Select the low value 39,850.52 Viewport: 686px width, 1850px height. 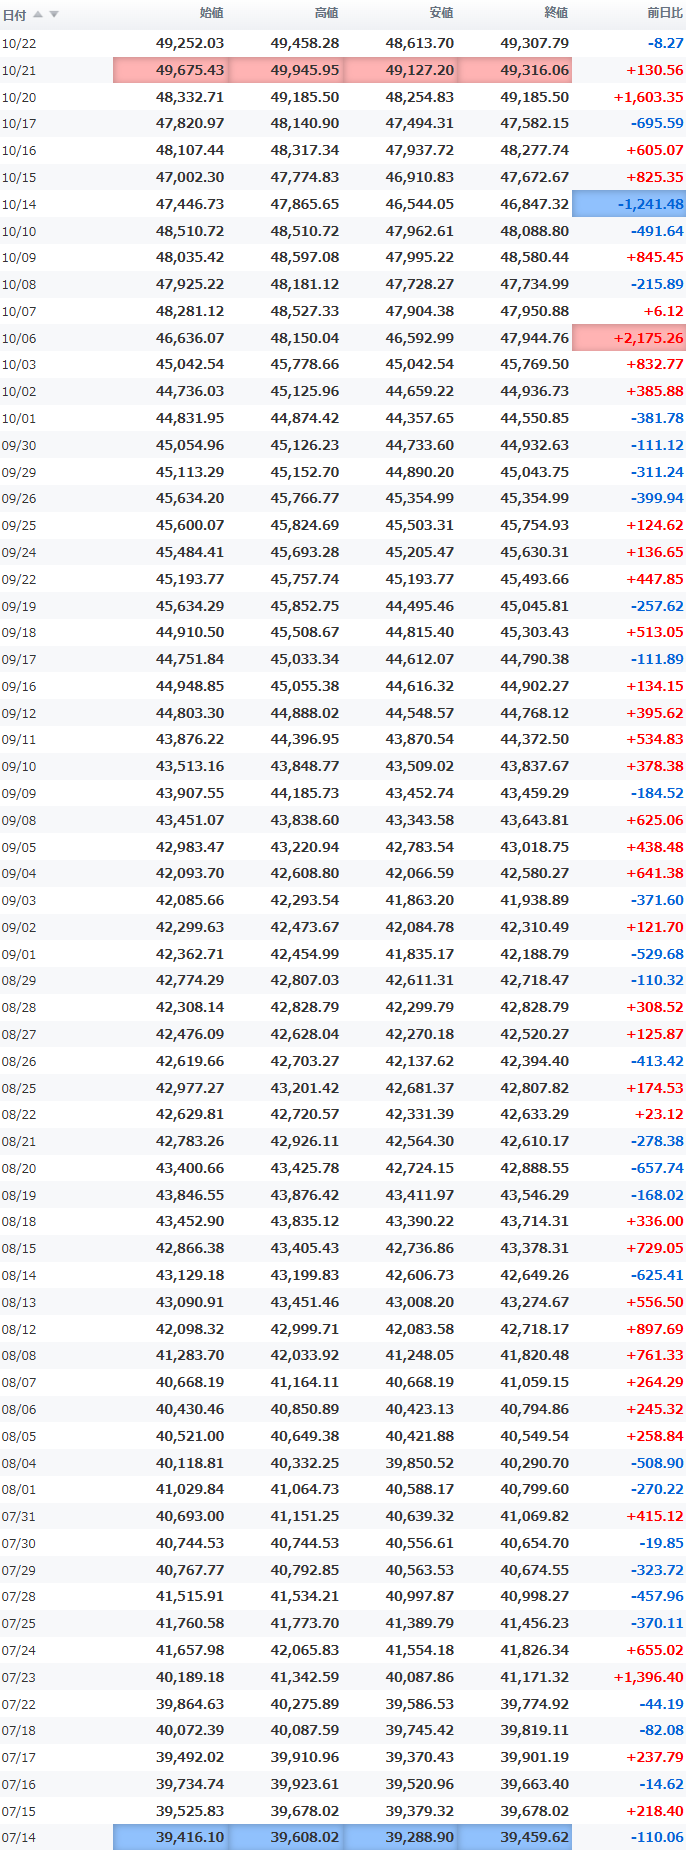coord(420,1462)
